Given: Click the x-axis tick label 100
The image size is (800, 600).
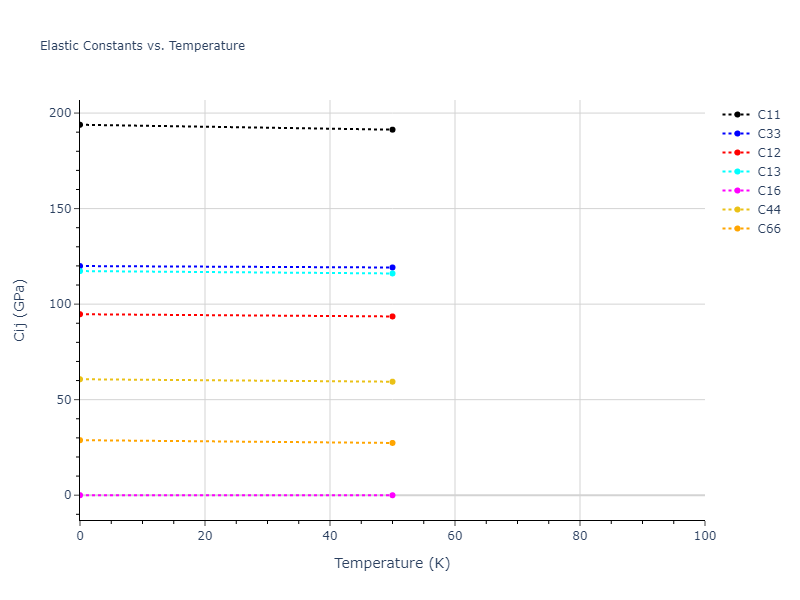Looking at the screenshot, I should (704, 537).
